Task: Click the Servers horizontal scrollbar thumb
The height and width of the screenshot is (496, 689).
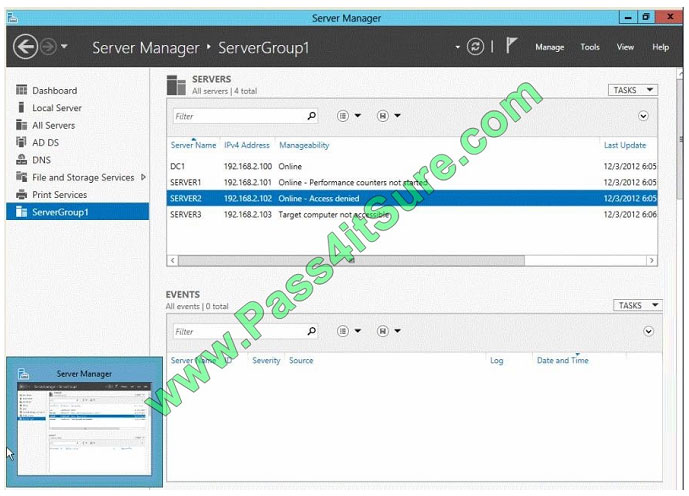Action: pos(351,261)
